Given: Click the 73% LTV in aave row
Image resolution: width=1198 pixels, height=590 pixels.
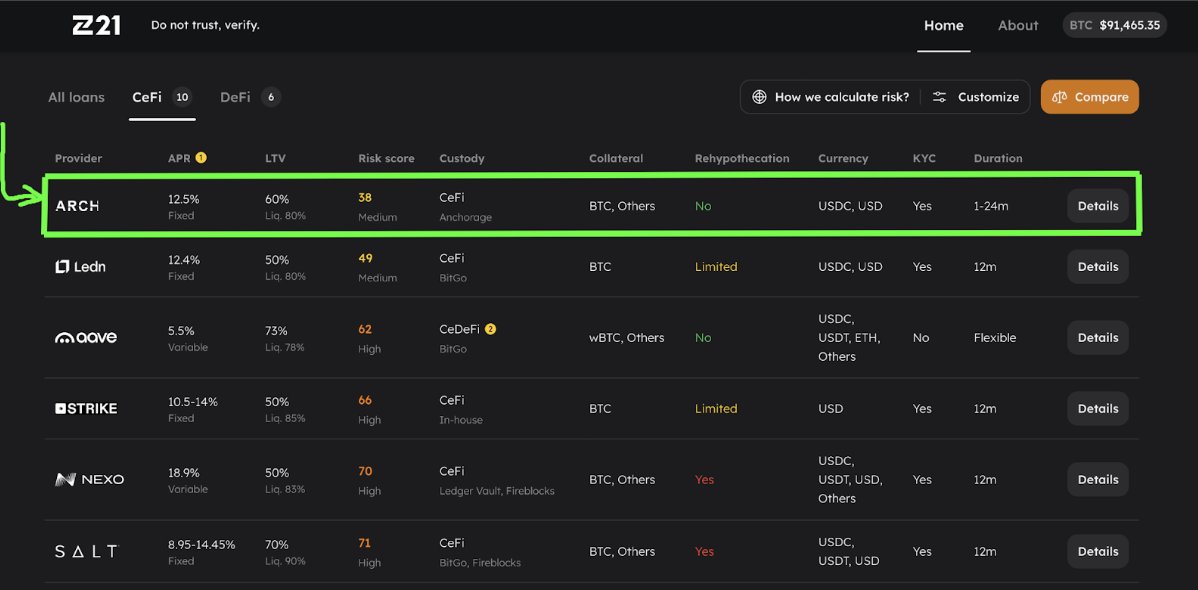Looking at the screenshot, I should (277, 331).
